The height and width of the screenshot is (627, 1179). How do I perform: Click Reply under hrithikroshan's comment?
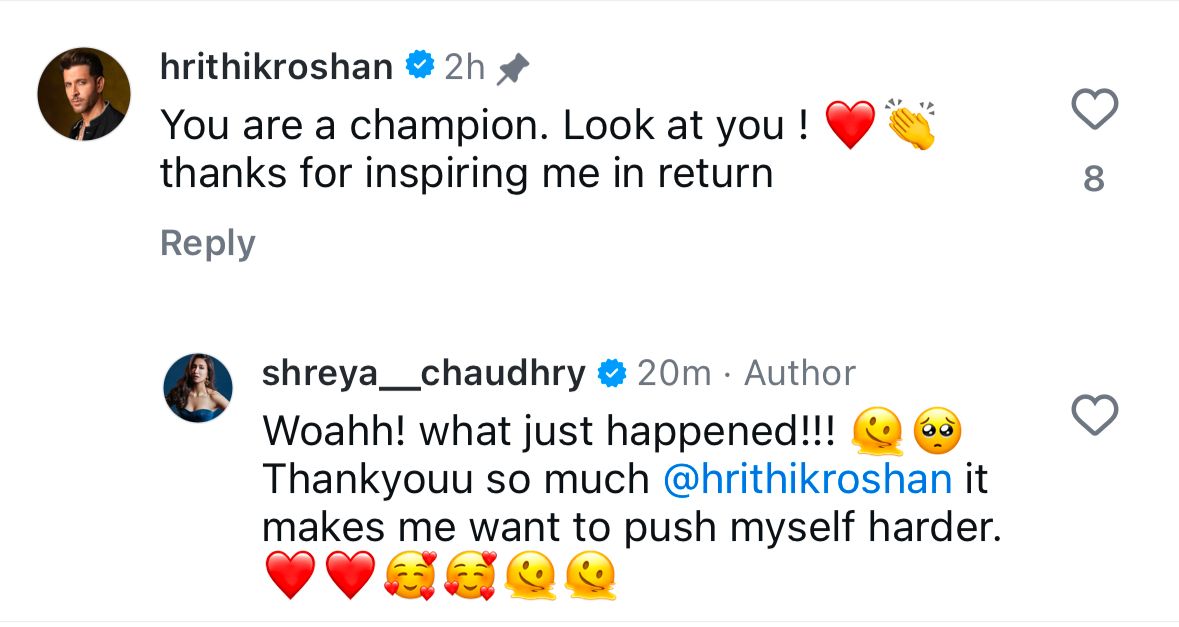[x=208, y=243]
